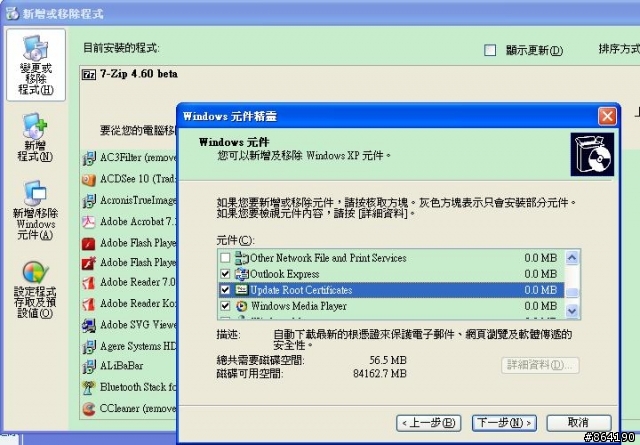Image resolution: width=640 pixels, height=445 pixels.
Task: Click the Update Root Certificates icon
Action: pos(242,290)
